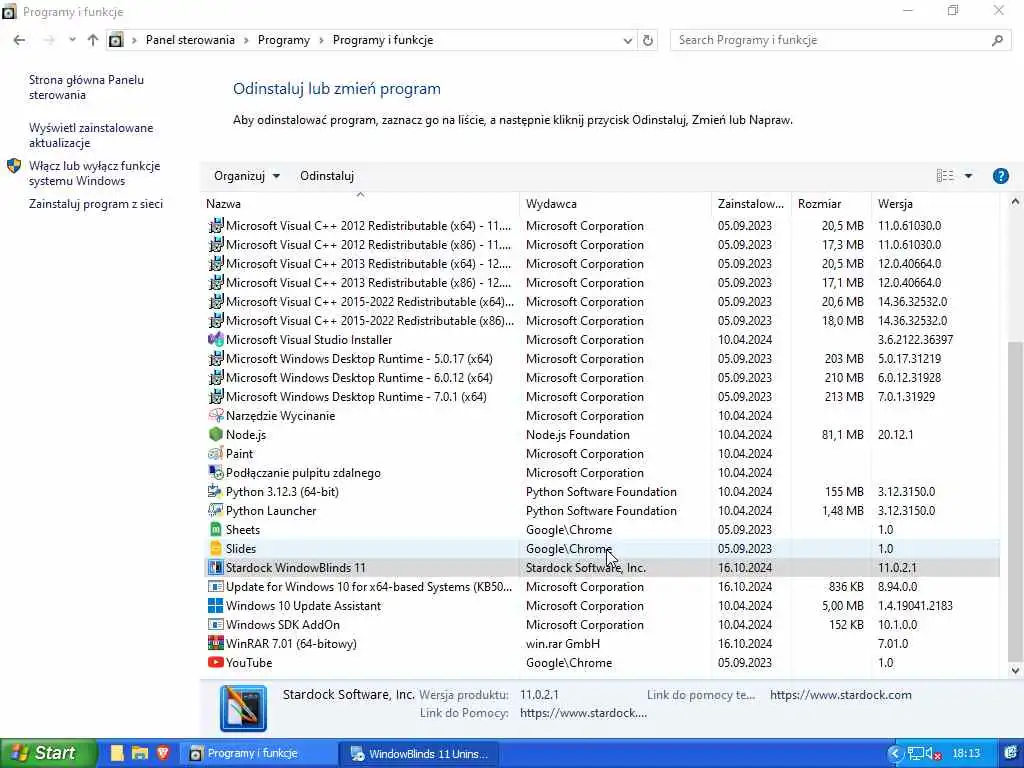
Task: Click the scrollbar up arrow
Action: [x=1015, y=202]
